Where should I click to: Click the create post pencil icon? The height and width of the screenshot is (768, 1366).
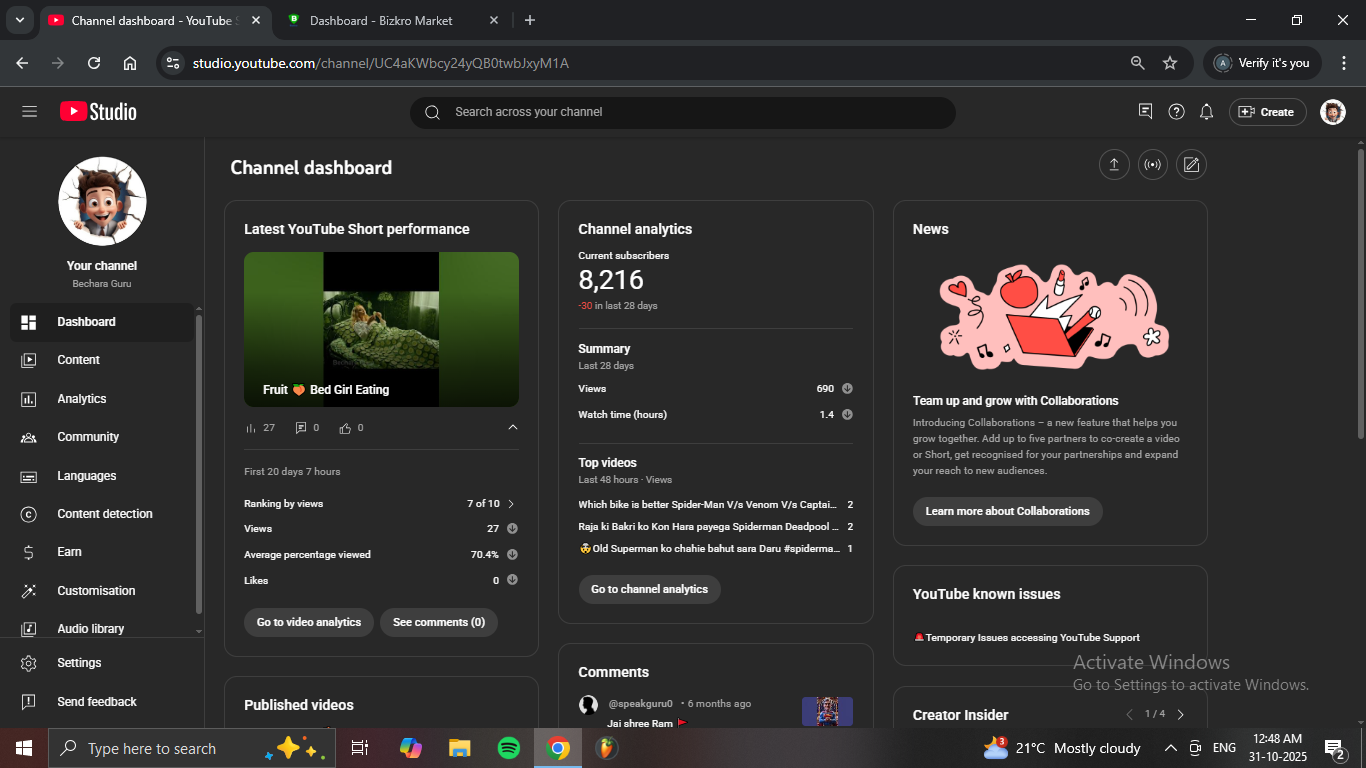[1191, 165]
